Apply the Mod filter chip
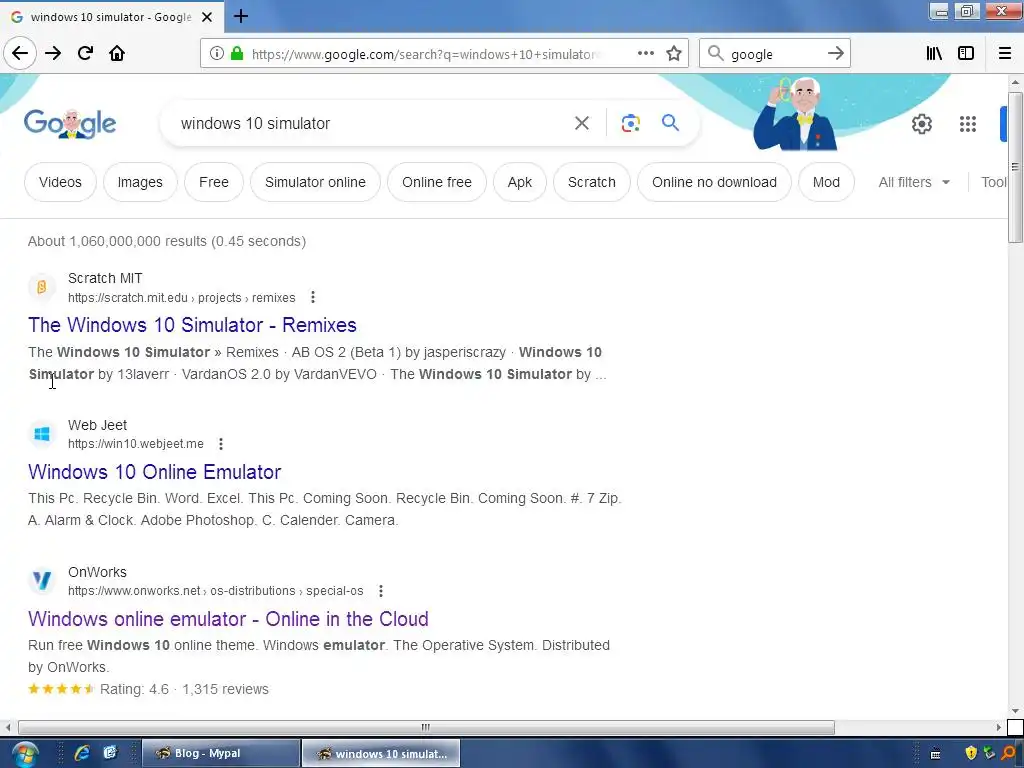 point(826,182)
